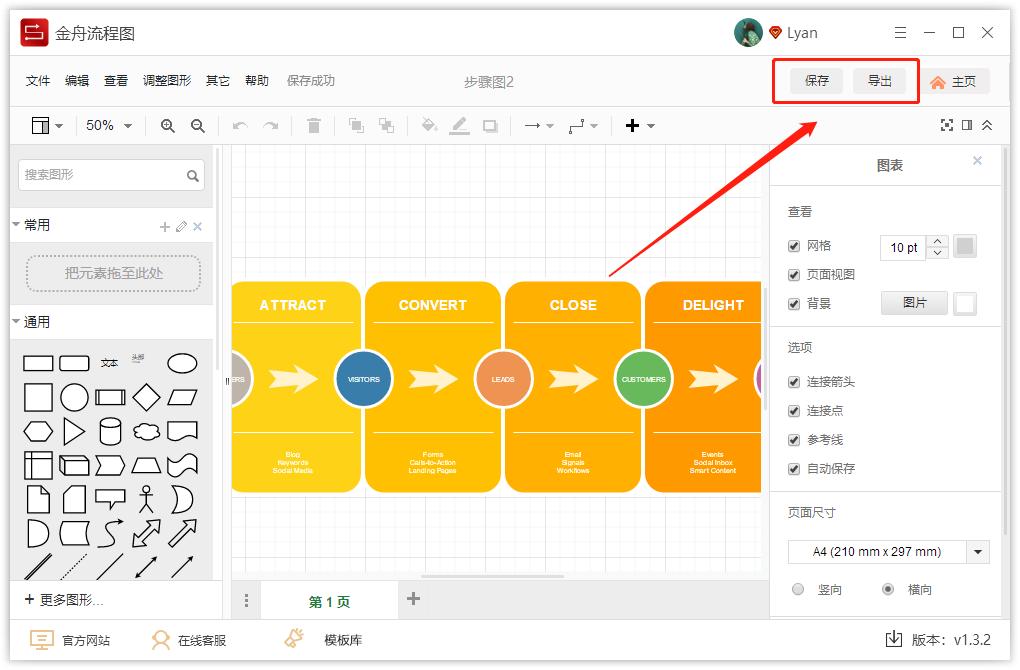Select the 竖向 orientation radio button
Image resolution: width=1020 pixels, height=670 pixels.
point(798,590)
